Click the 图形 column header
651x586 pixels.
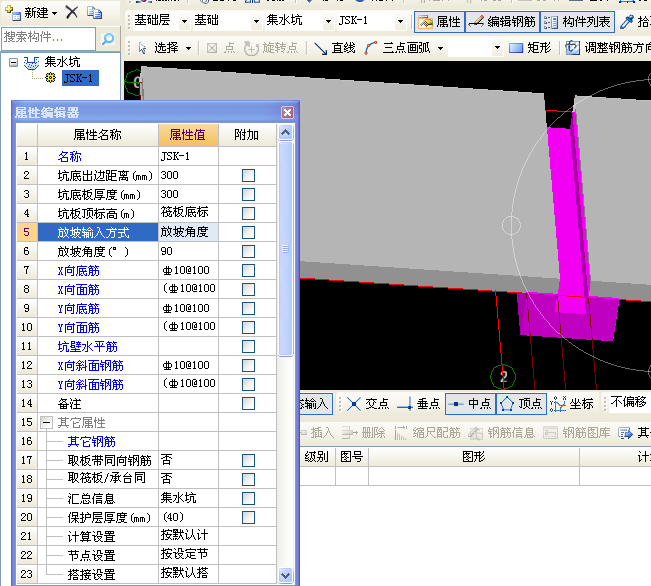[x=474, y=457]
